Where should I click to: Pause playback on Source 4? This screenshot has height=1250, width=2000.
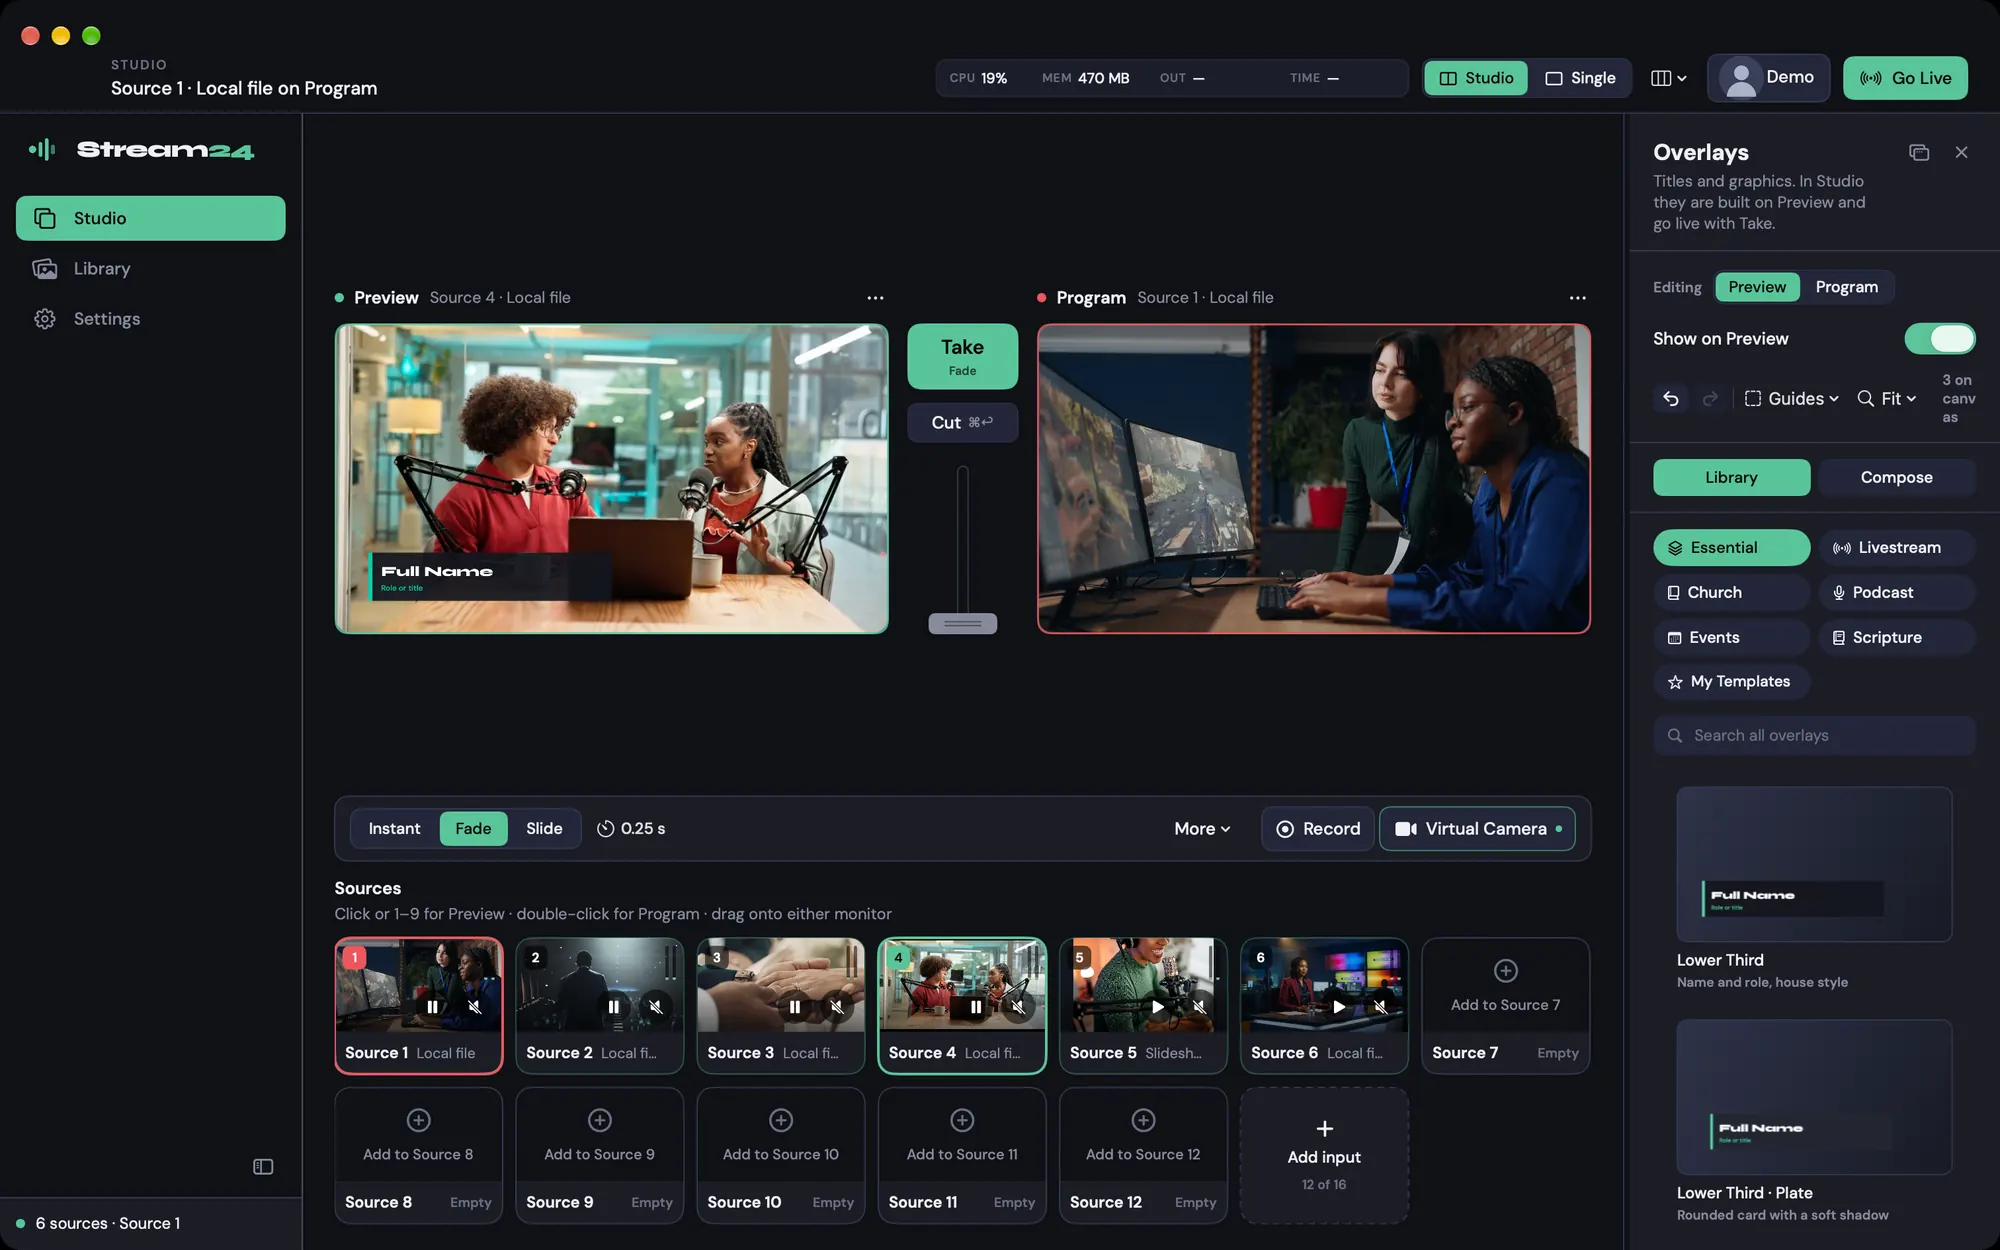coord(975,1007)
